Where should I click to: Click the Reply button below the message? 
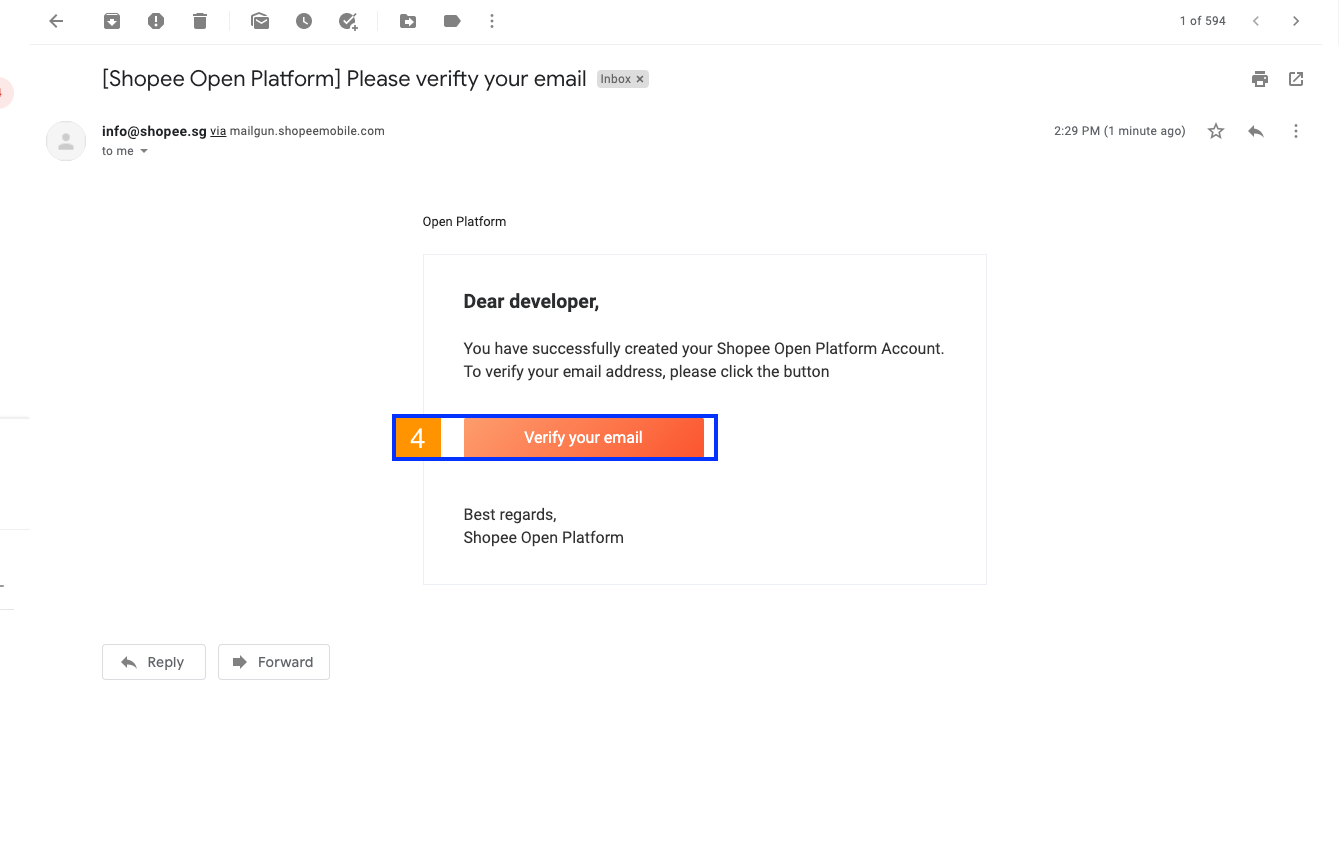154,662
